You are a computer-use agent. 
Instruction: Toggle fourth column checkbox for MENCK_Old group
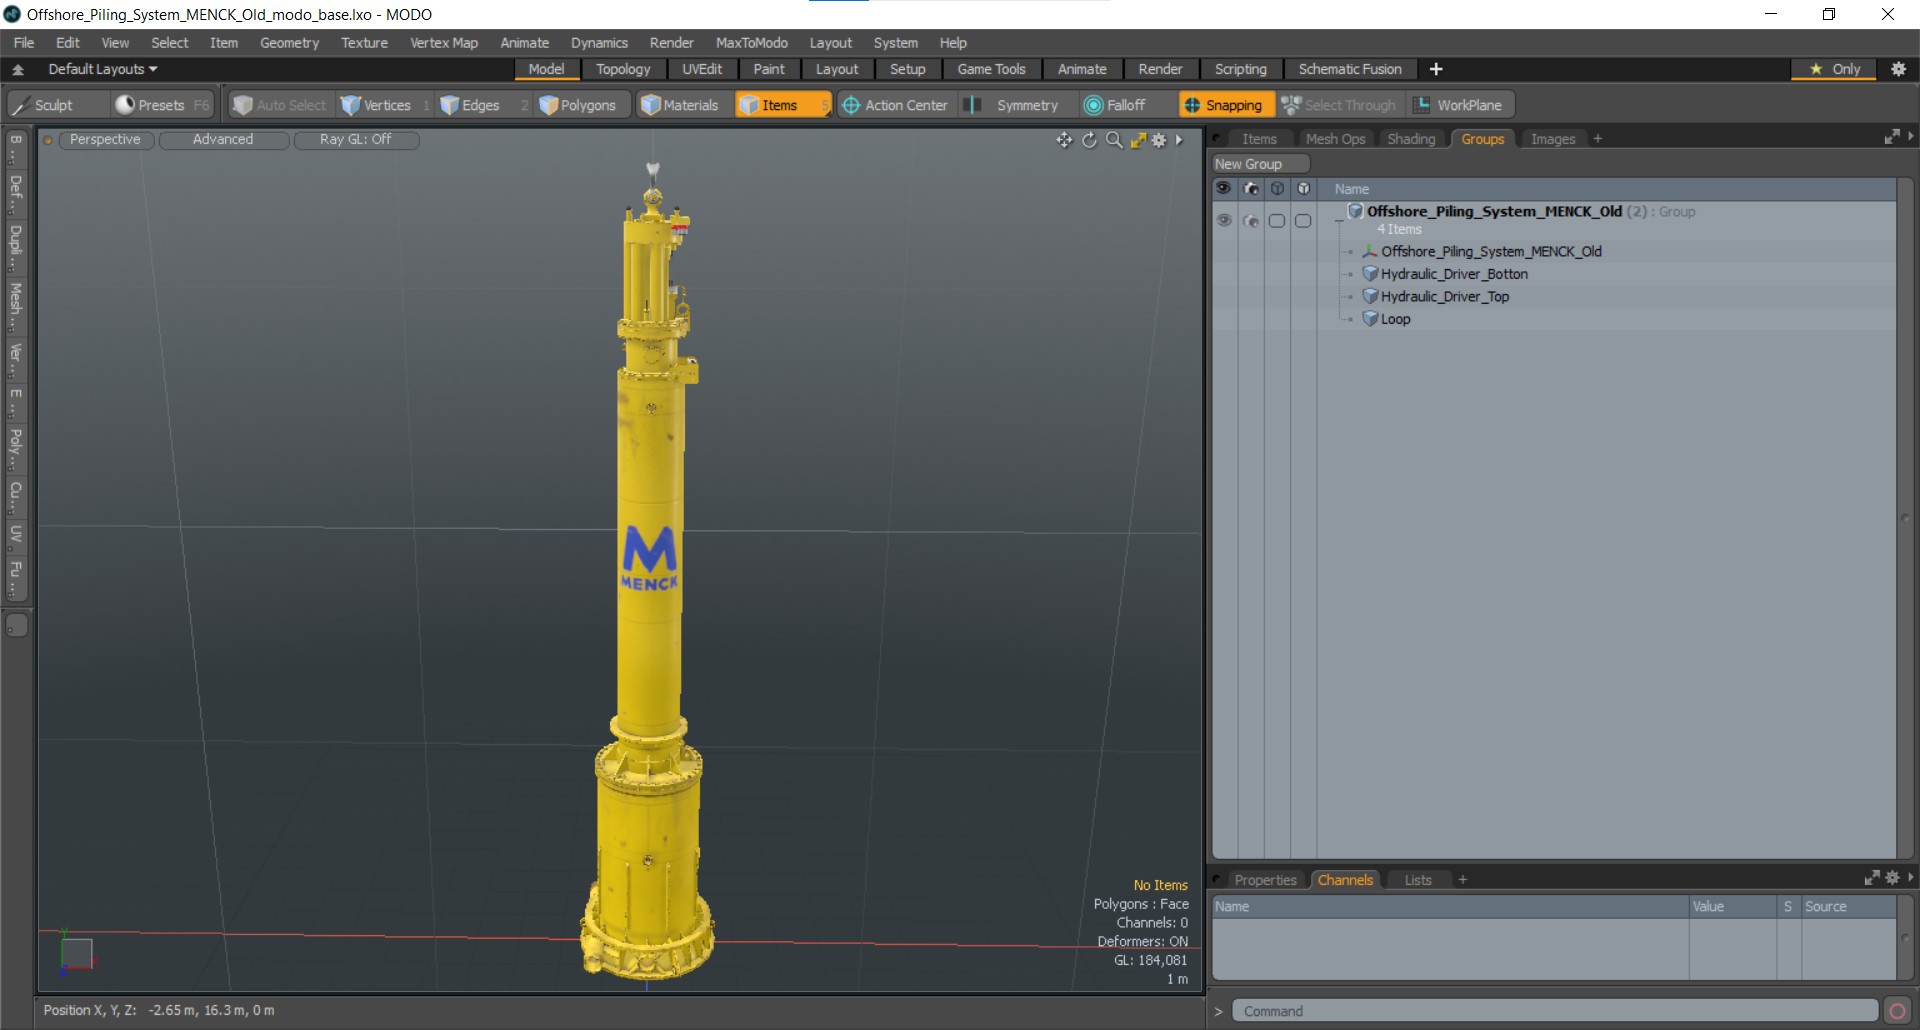[1303, 221]
